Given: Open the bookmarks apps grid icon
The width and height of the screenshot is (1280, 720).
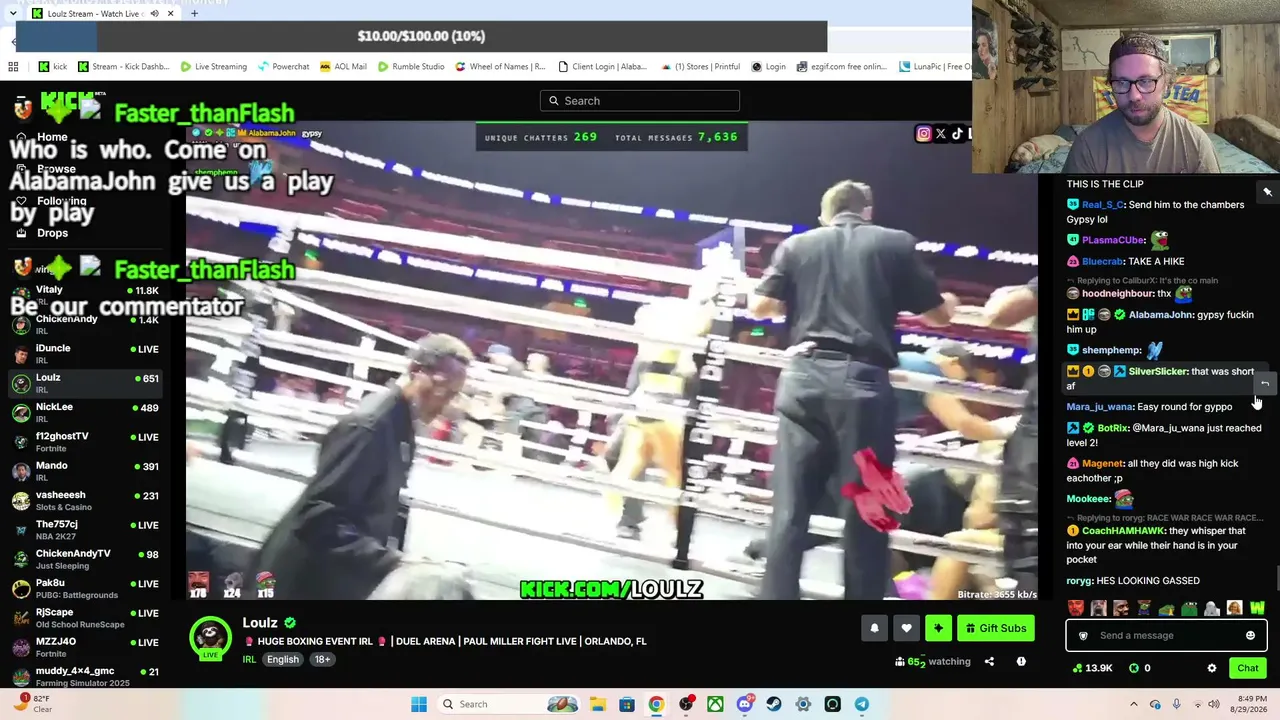Looking at the screenshot, I should click(x=13, y=67).
